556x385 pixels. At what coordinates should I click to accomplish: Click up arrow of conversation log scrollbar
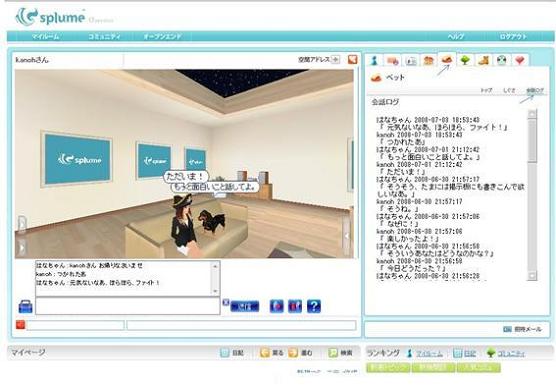[x=532, y=114]
